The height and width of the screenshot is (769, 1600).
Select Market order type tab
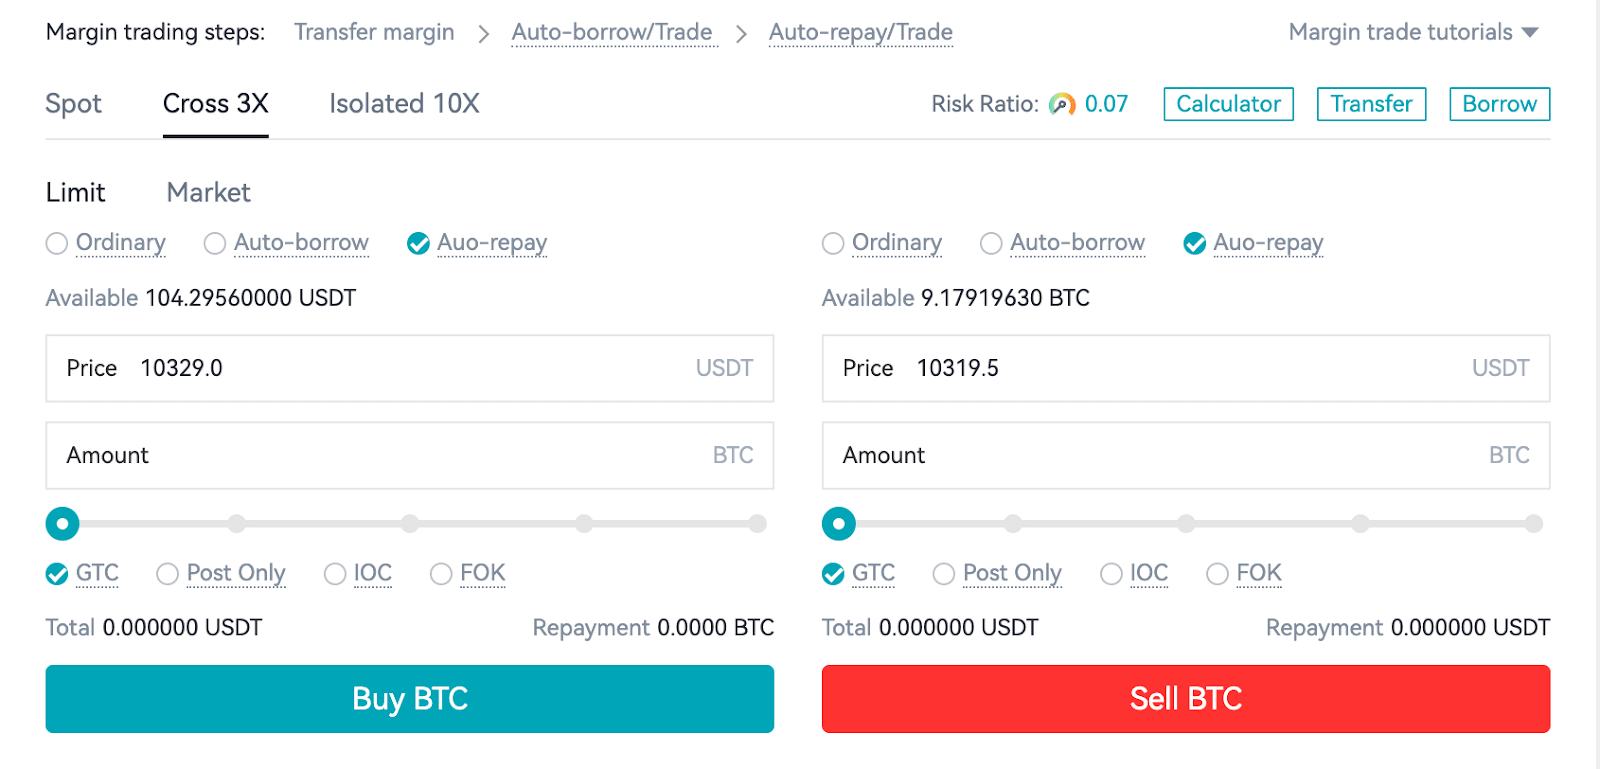[208, 192]
